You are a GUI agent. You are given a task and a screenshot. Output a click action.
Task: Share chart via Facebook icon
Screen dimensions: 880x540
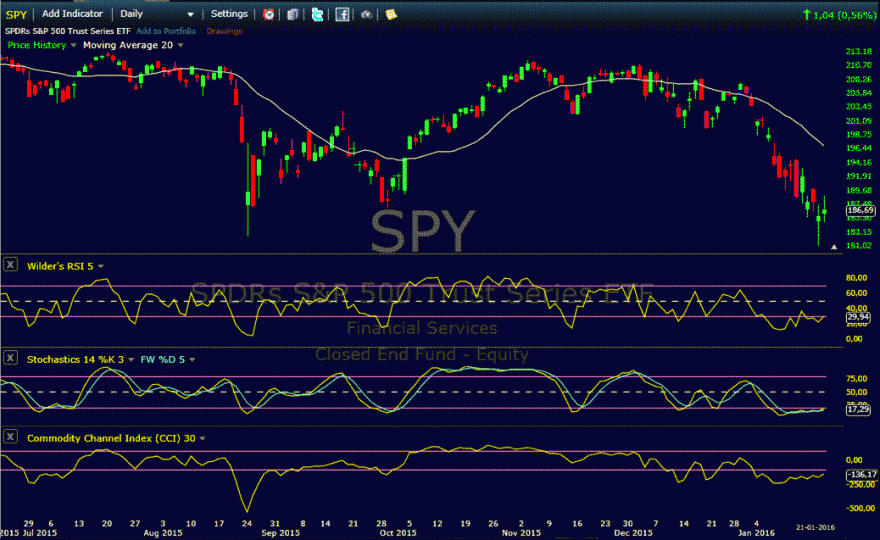342,14
